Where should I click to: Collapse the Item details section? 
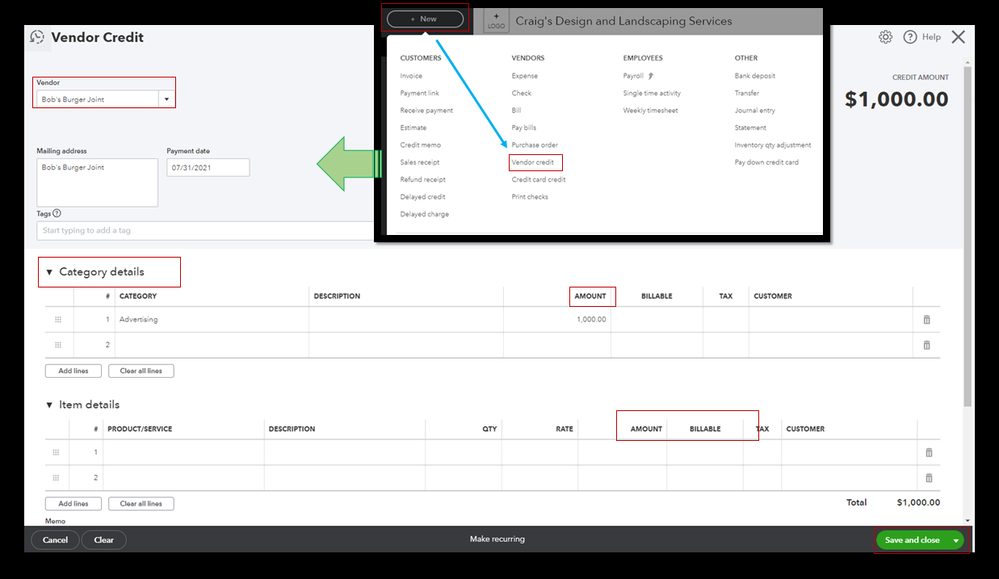click(x=49, y=405)
